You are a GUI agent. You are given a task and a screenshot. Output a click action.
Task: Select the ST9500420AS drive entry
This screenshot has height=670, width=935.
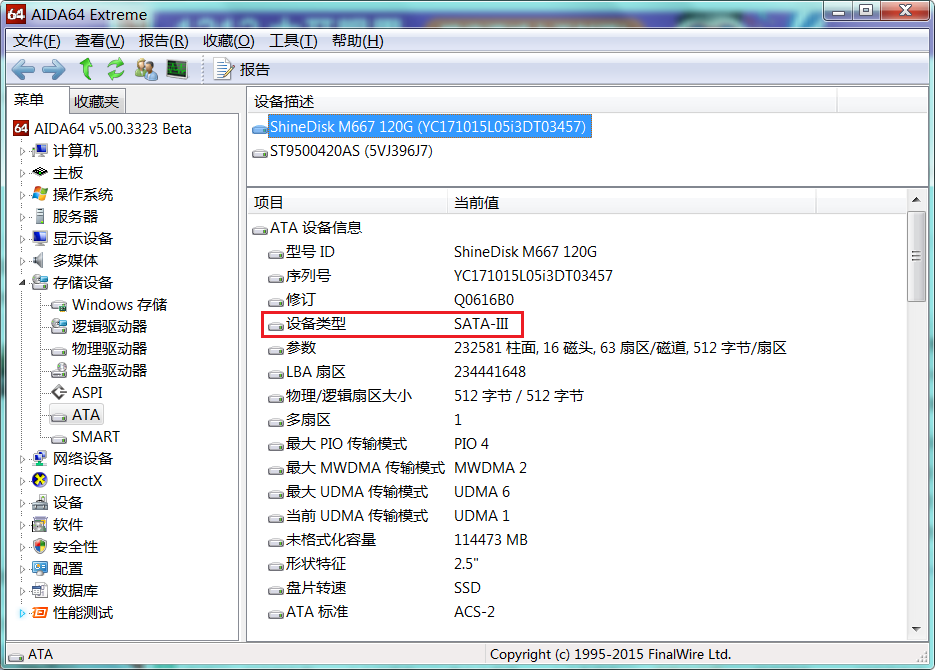(x=350, y=151)
